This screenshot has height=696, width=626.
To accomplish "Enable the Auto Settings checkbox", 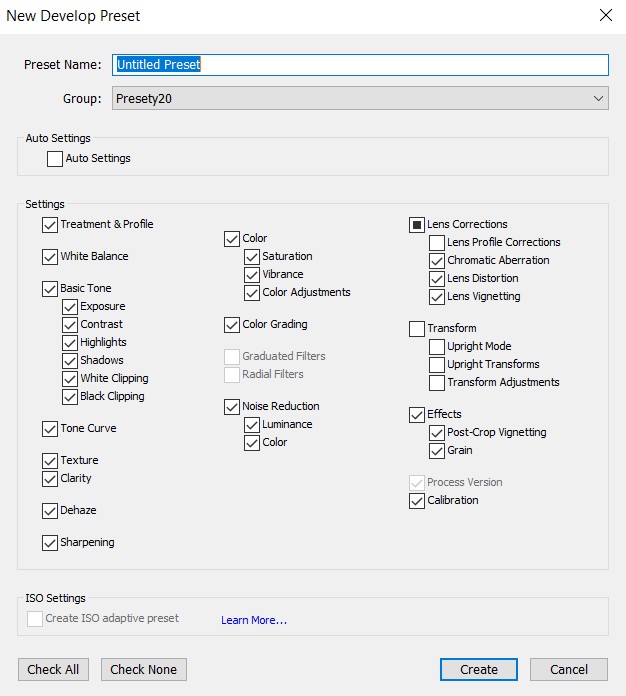I will point(55,159).
